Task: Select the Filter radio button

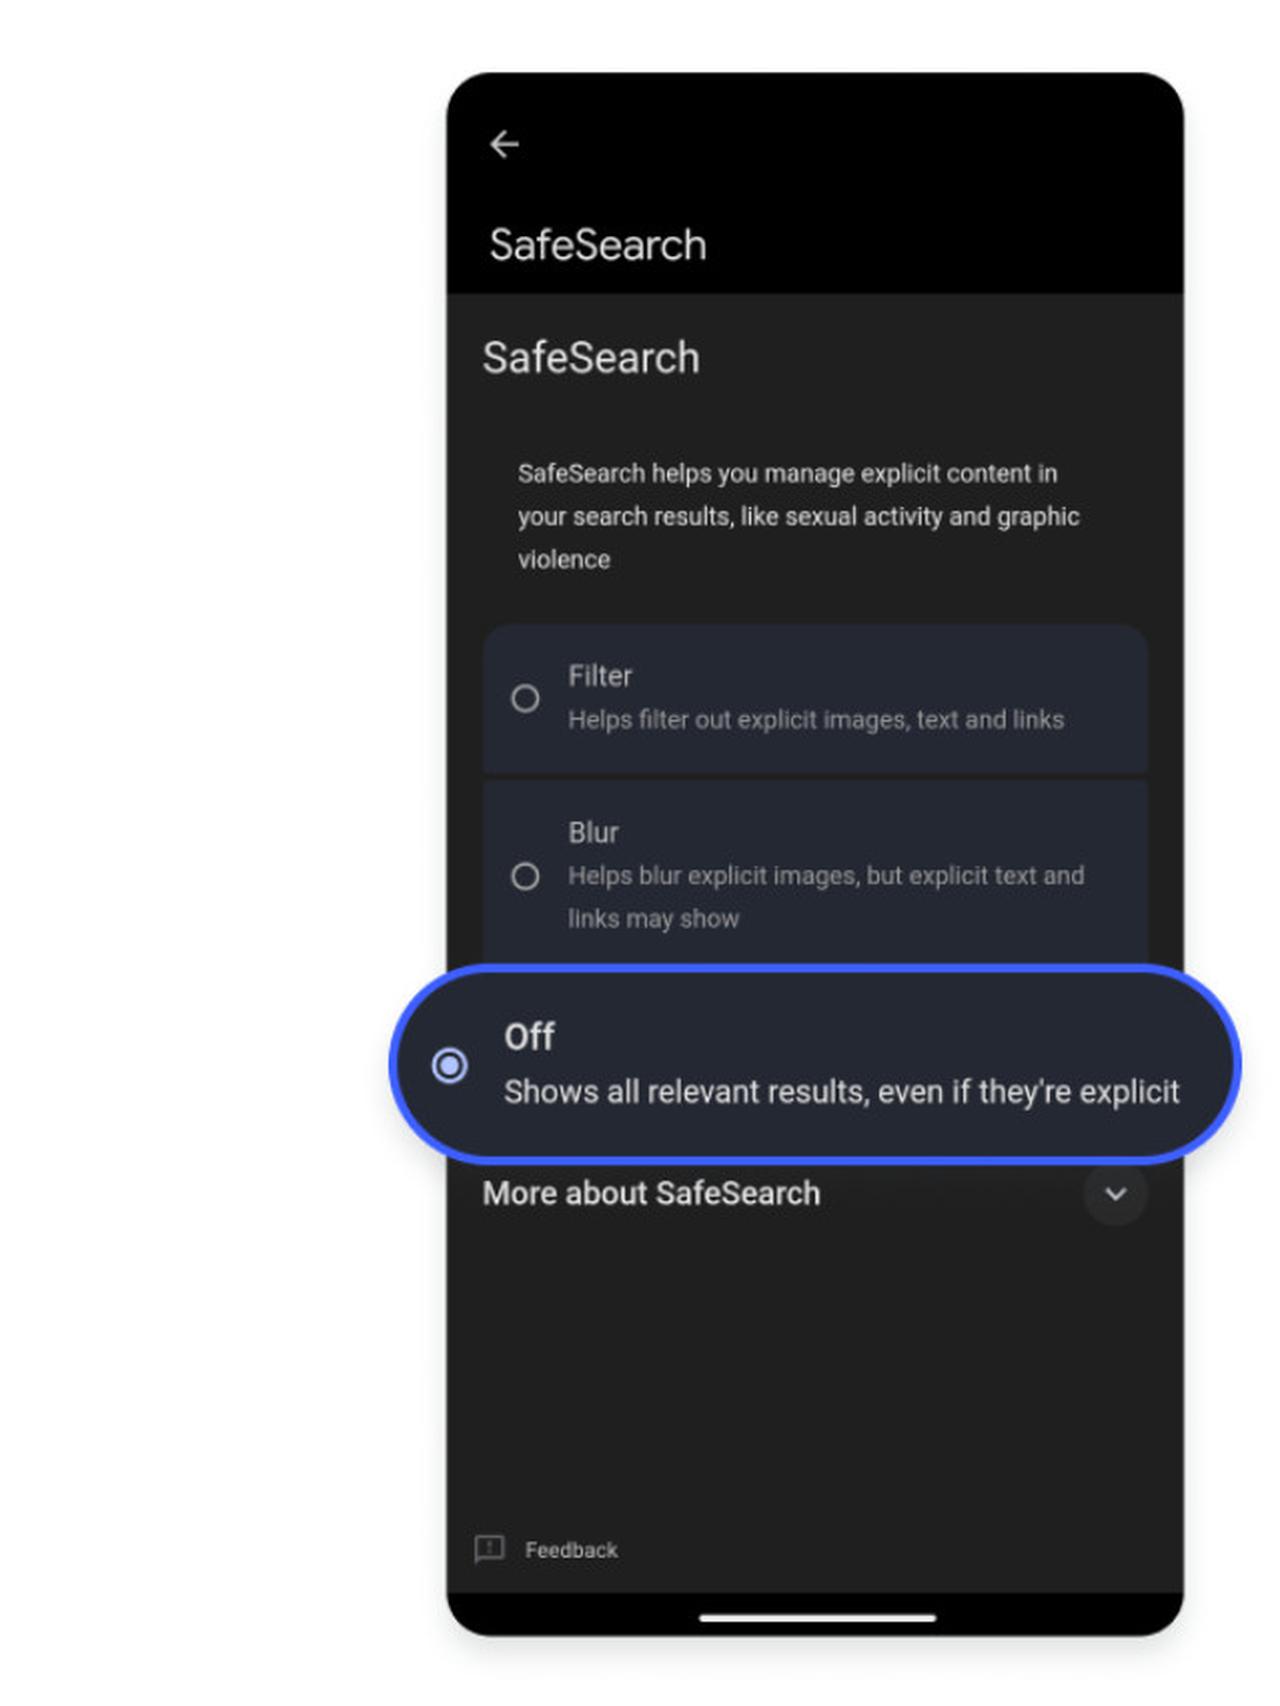Action: coord(526,698)
